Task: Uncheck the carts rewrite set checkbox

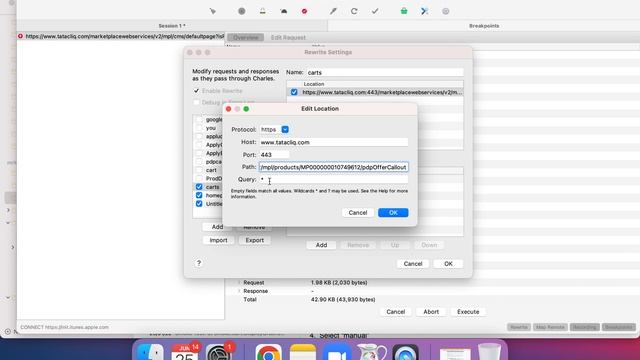Action: coord(199,187)
